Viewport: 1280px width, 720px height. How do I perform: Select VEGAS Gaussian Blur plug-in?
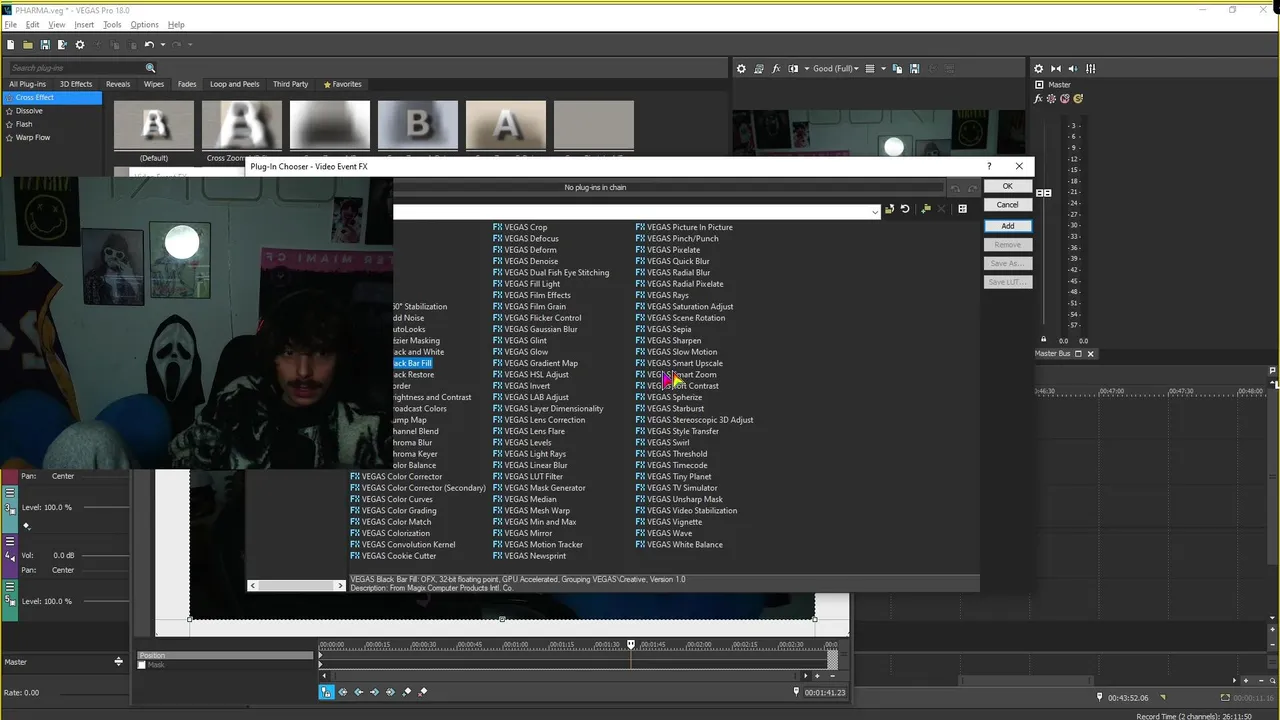[535, 329]
